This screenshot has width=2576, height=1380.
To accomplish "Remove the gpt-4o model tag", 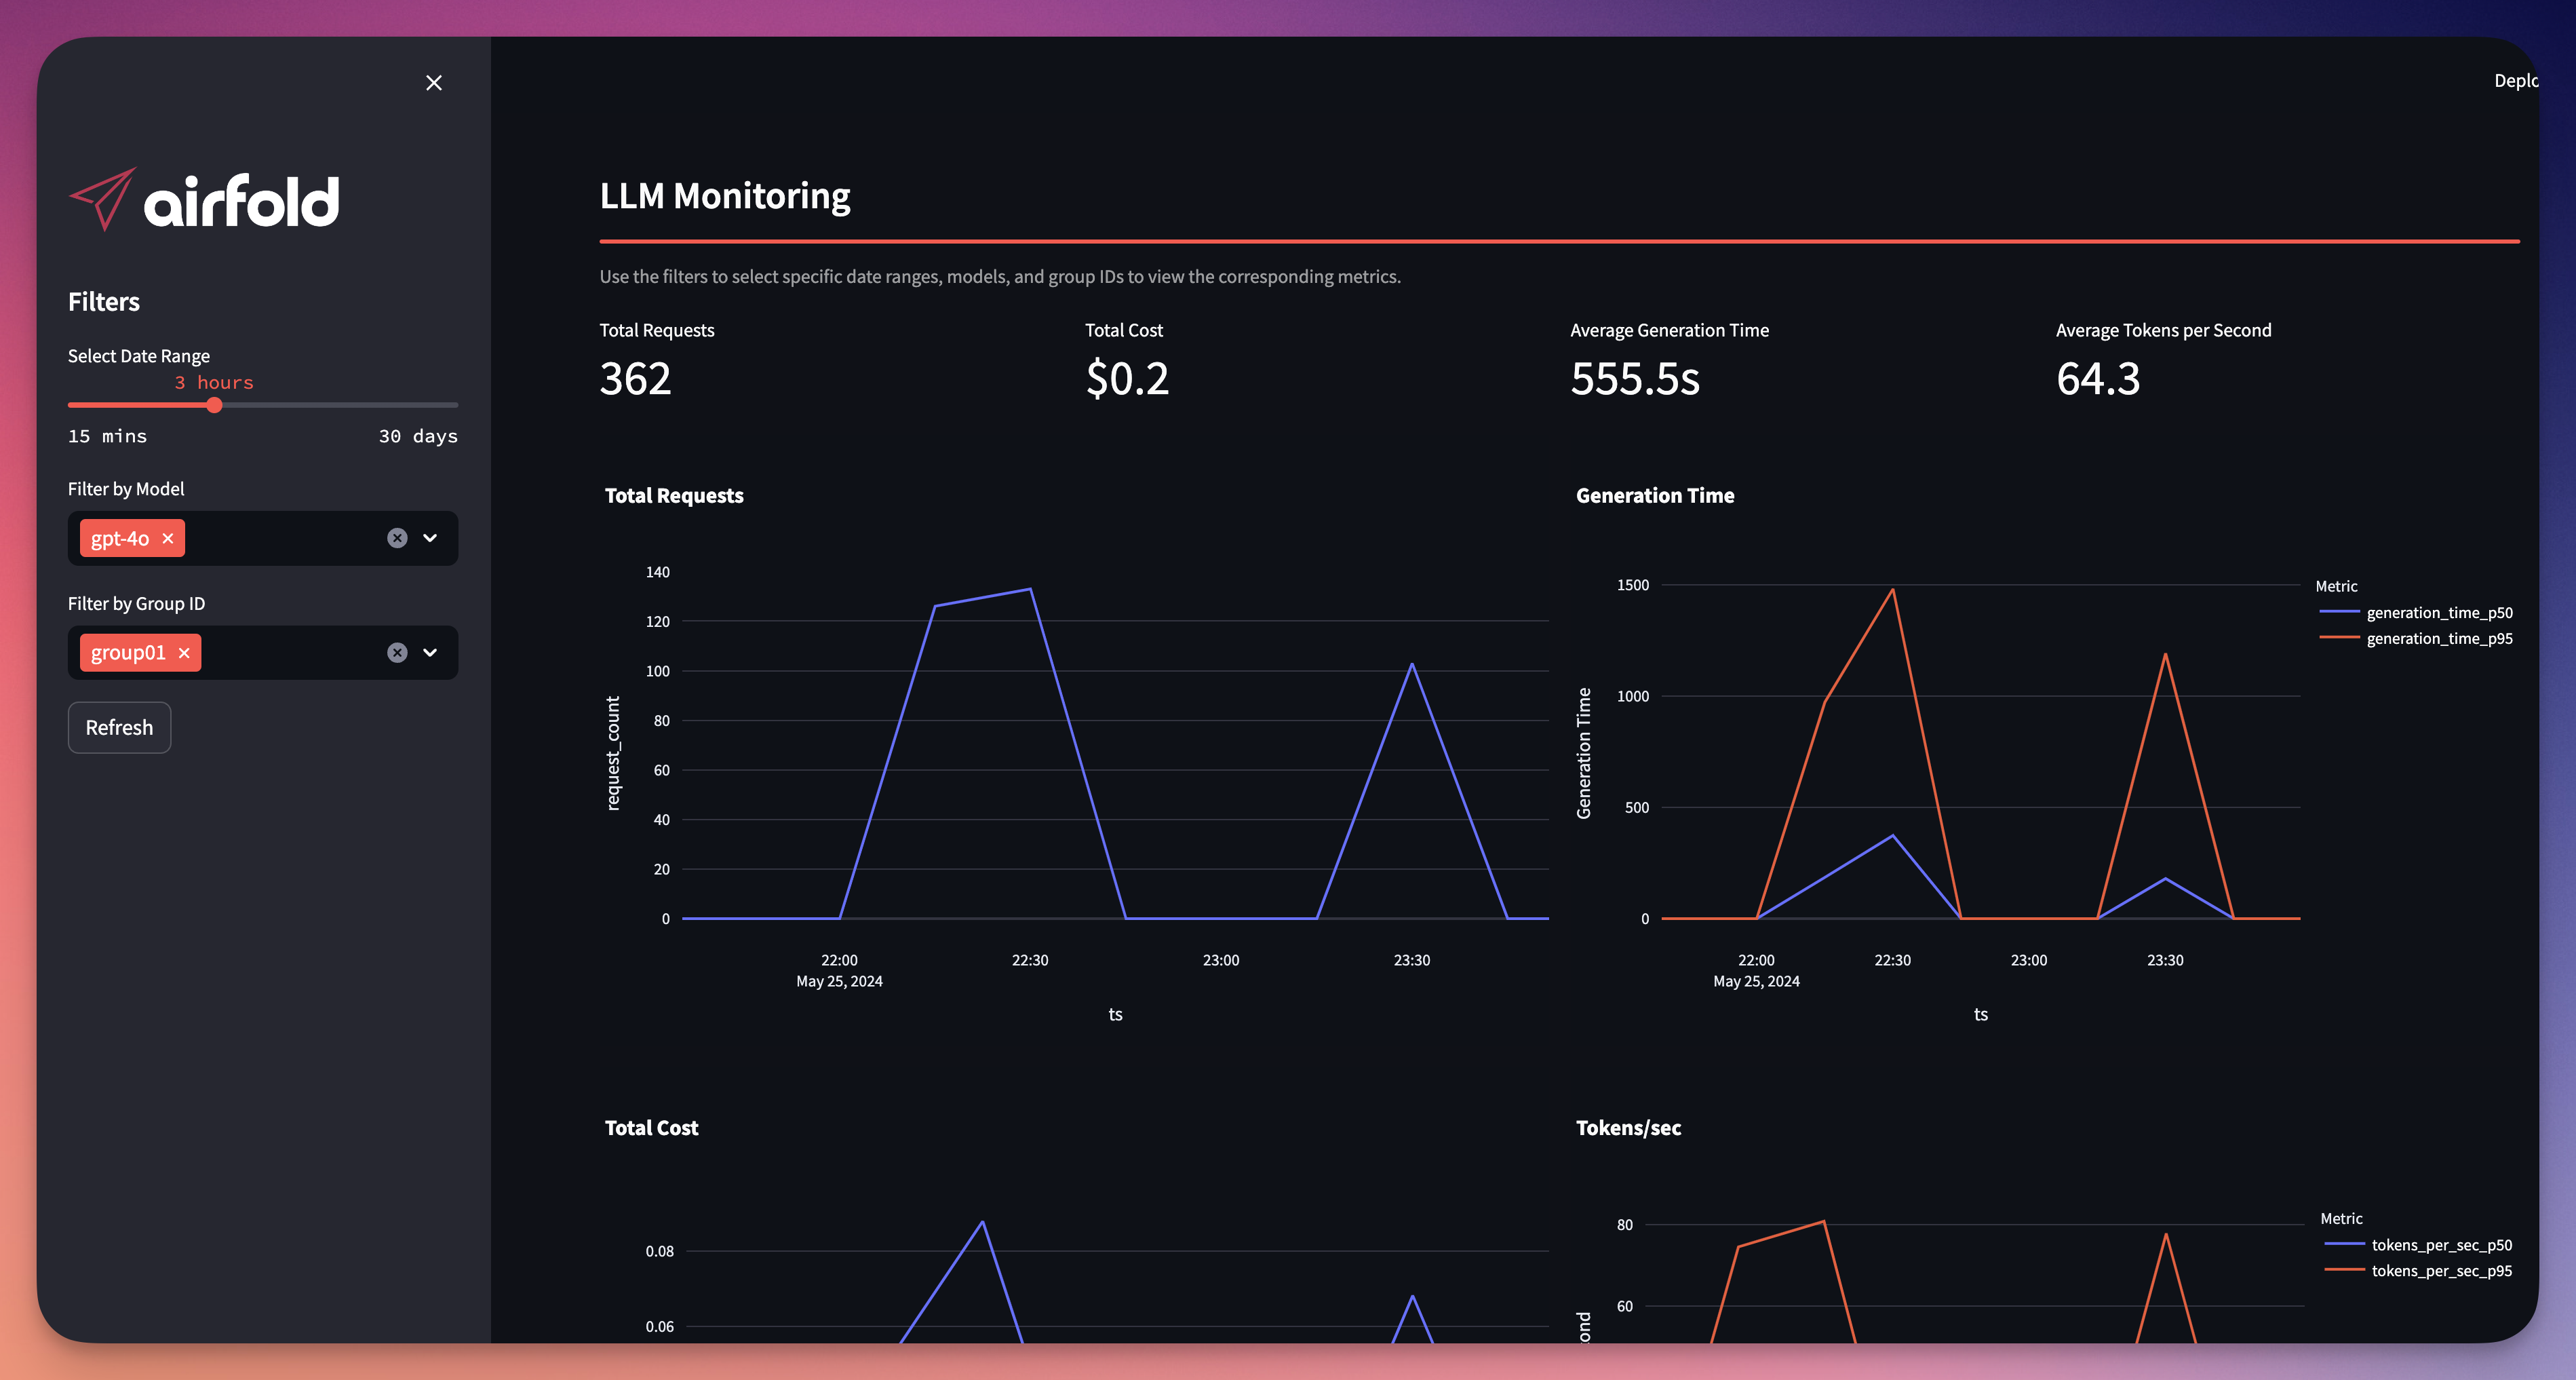I will (168, 539).
